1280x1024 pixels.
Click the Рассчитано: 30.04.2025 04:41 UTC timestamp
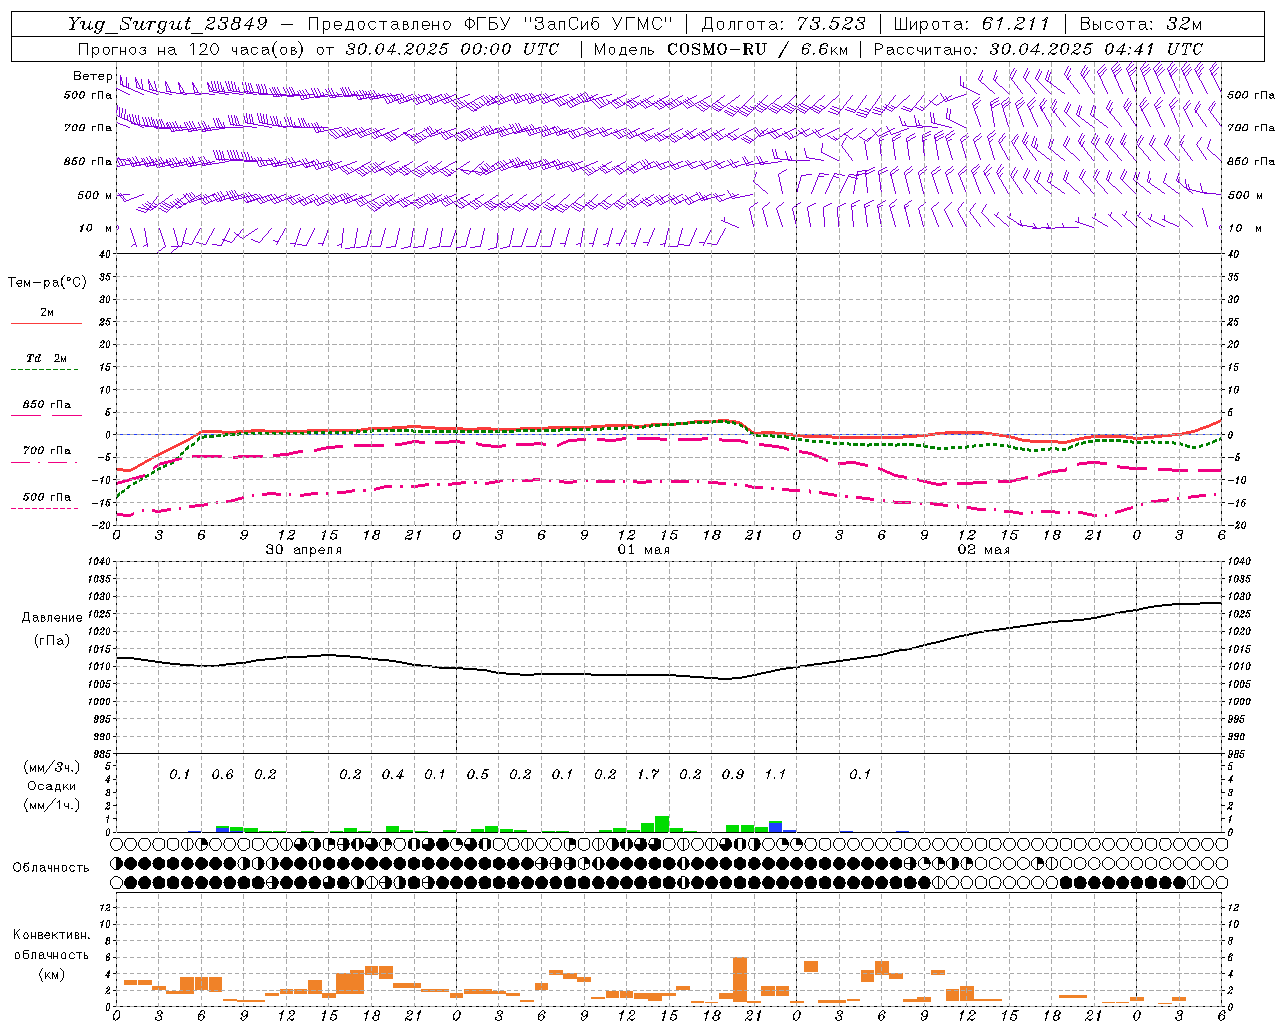[1038, 49]
